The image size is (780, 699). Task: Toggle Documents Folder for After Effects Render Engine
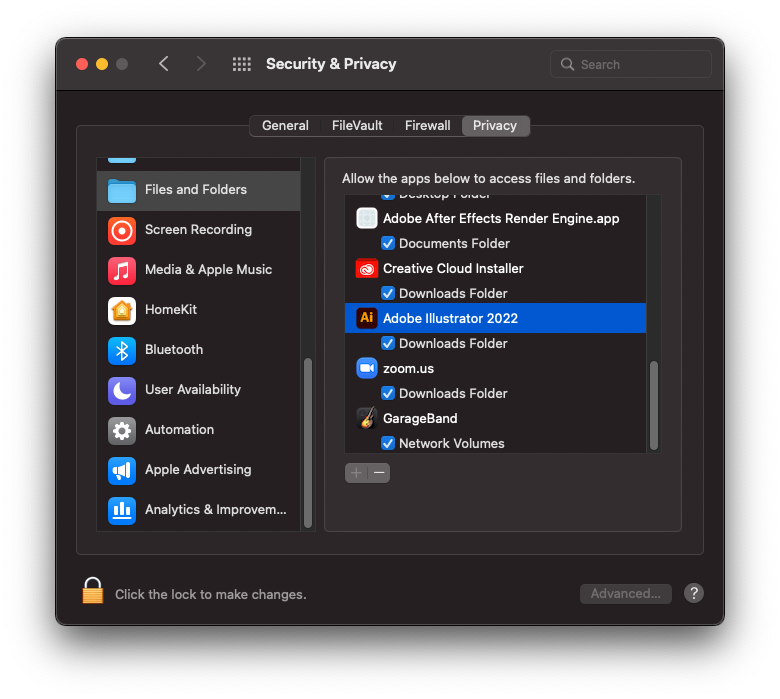click(x=388, y=243)
